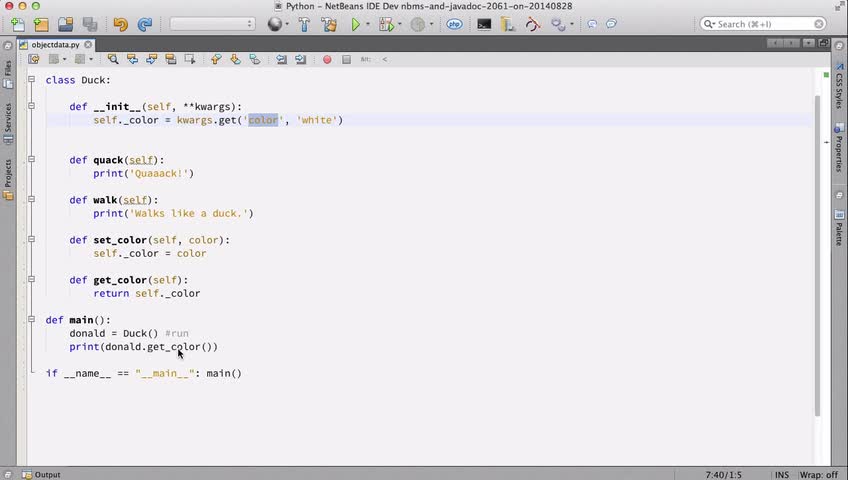
Task: Click the yellow folder browser icon
Action: coord(508,24)
